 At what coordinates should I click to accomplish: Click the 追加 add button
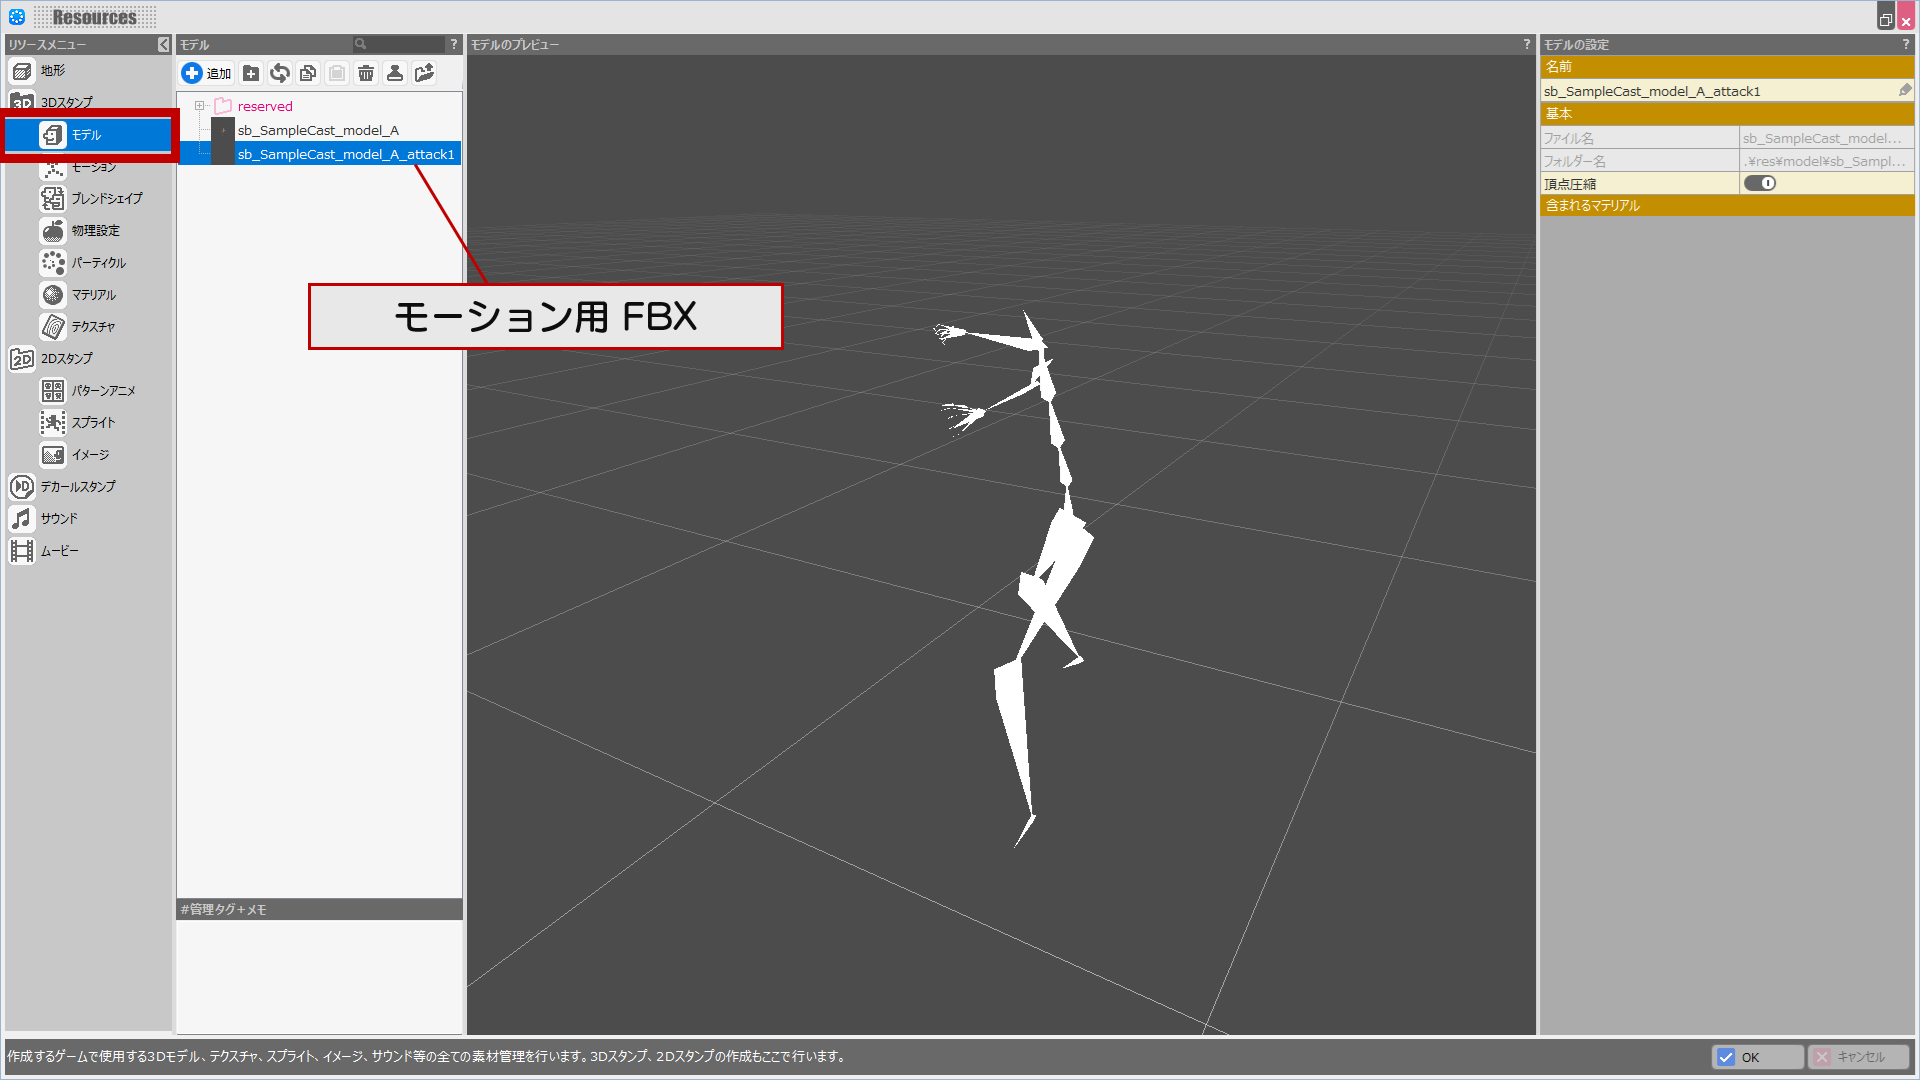pos(207,73)
